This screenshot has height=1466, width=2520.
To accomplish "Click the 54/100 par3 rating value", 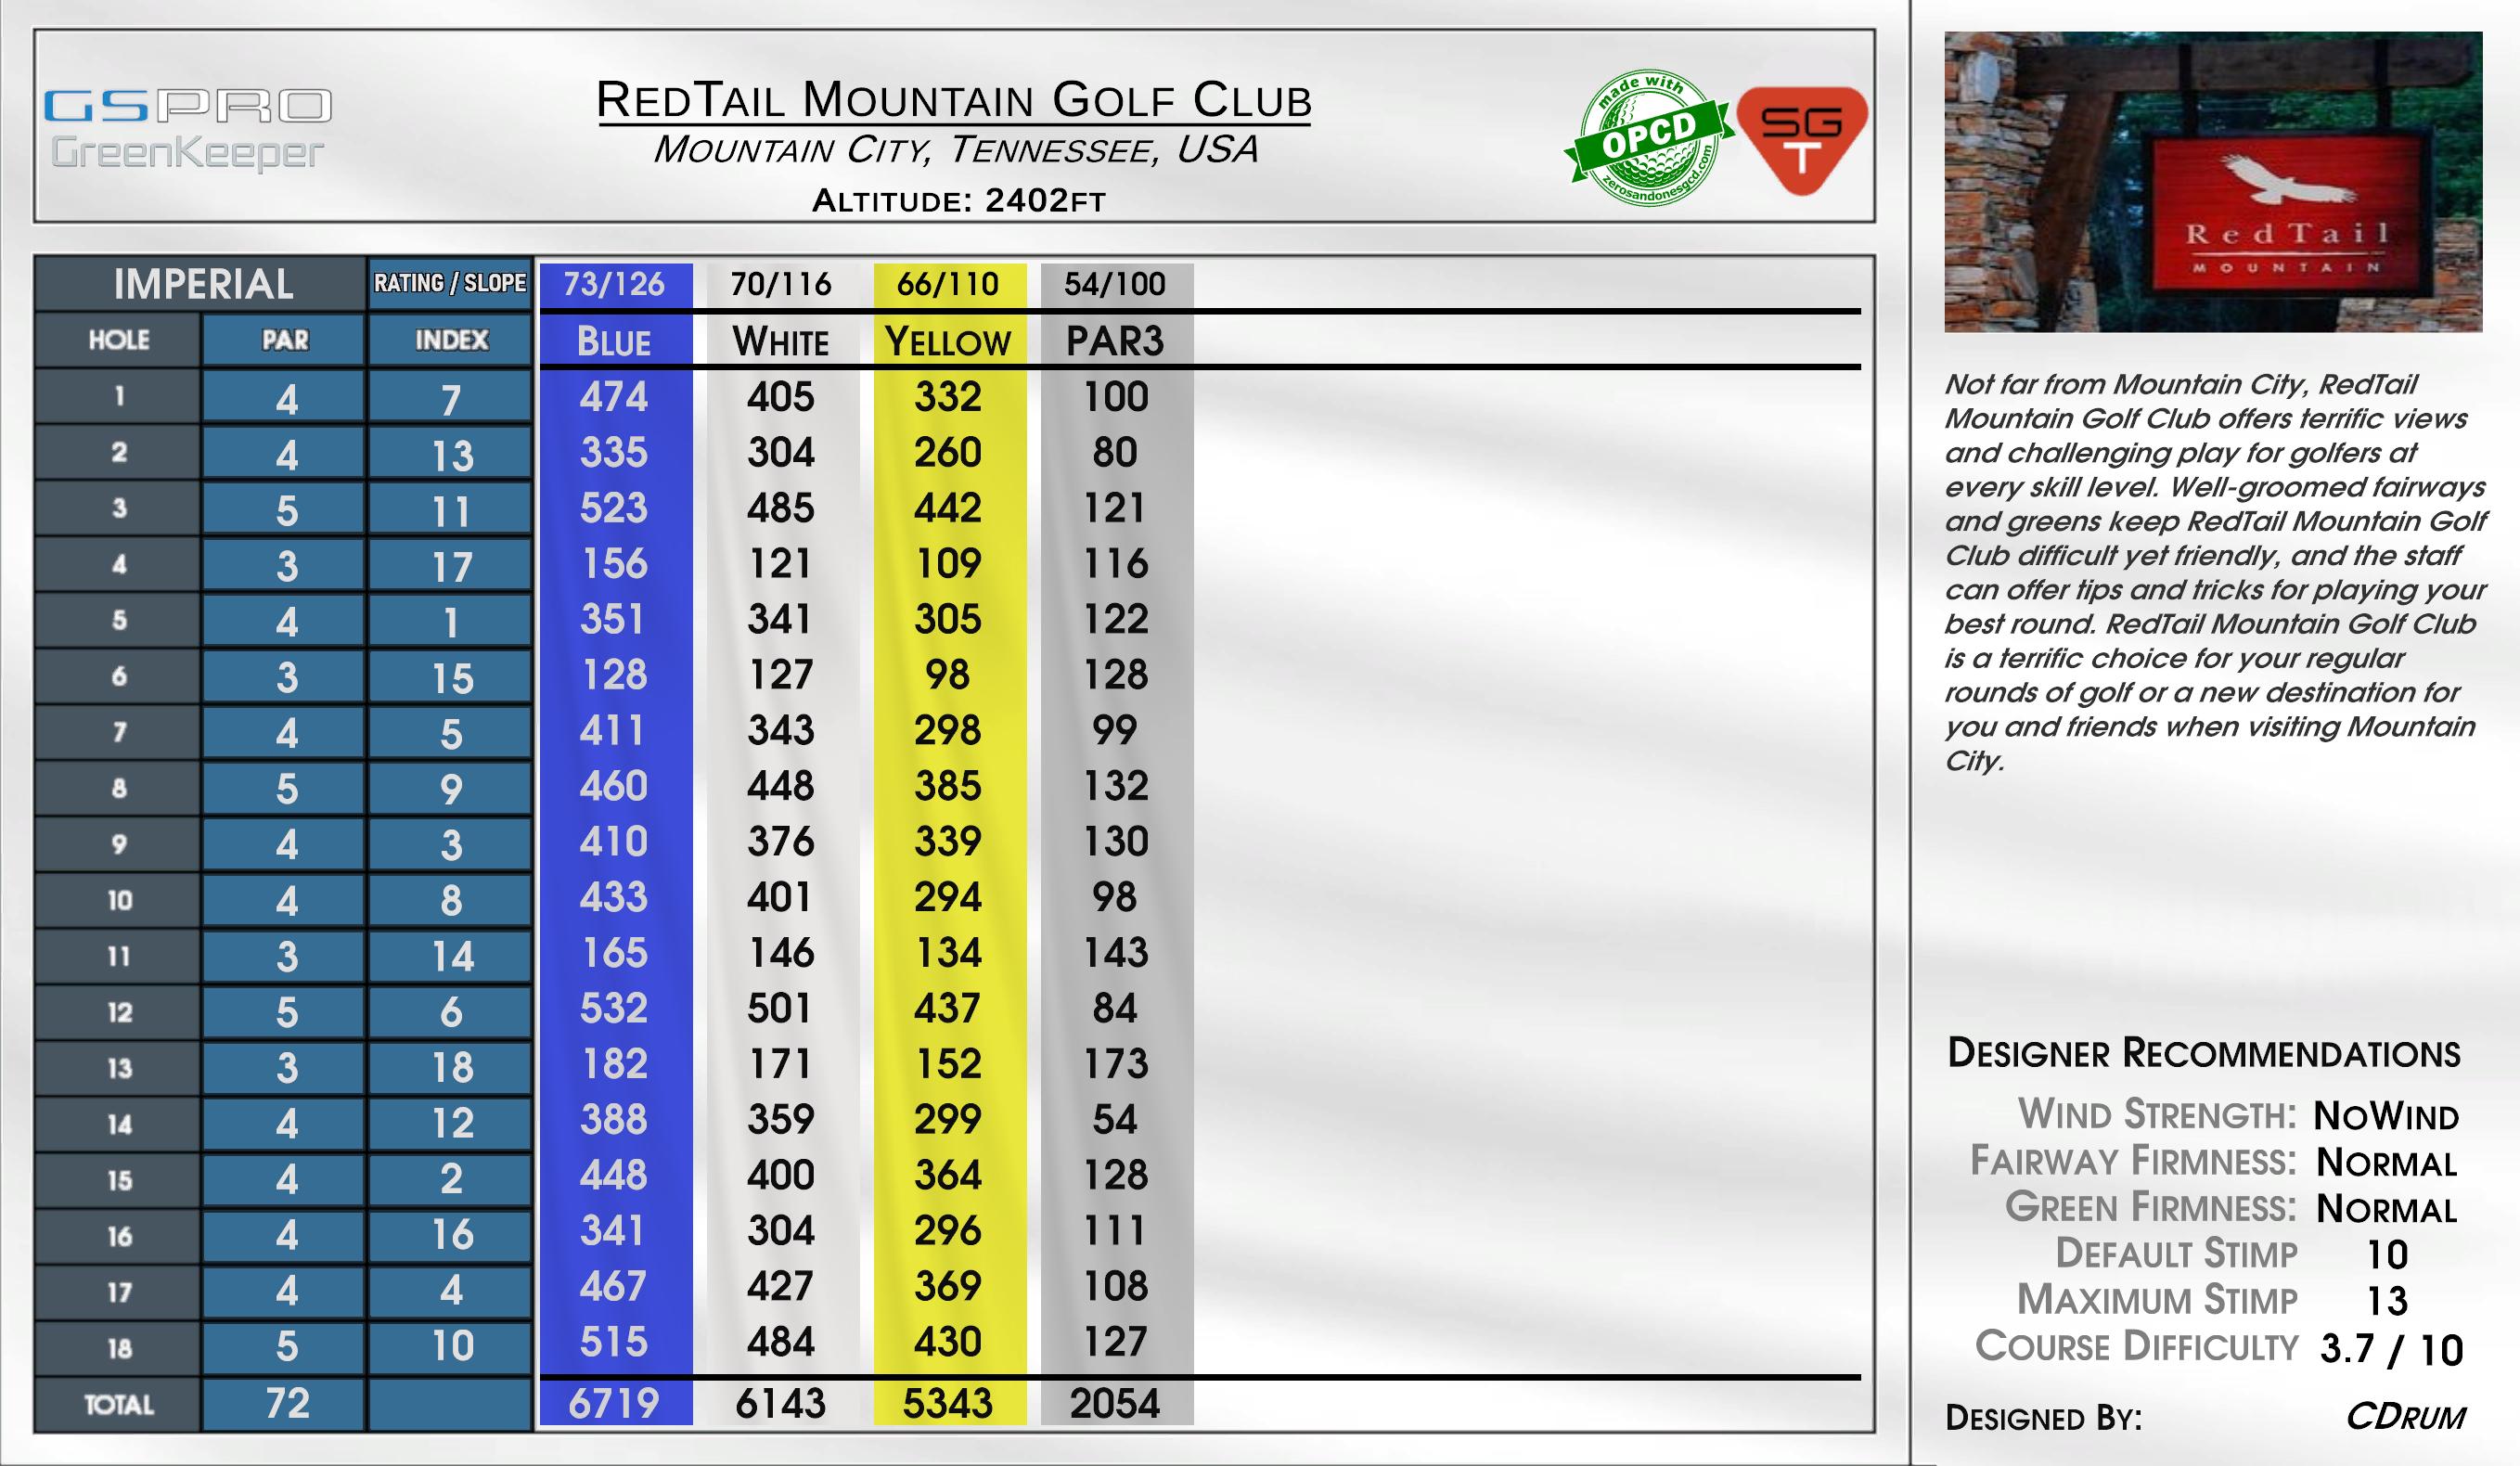I will click(1115, 285).
